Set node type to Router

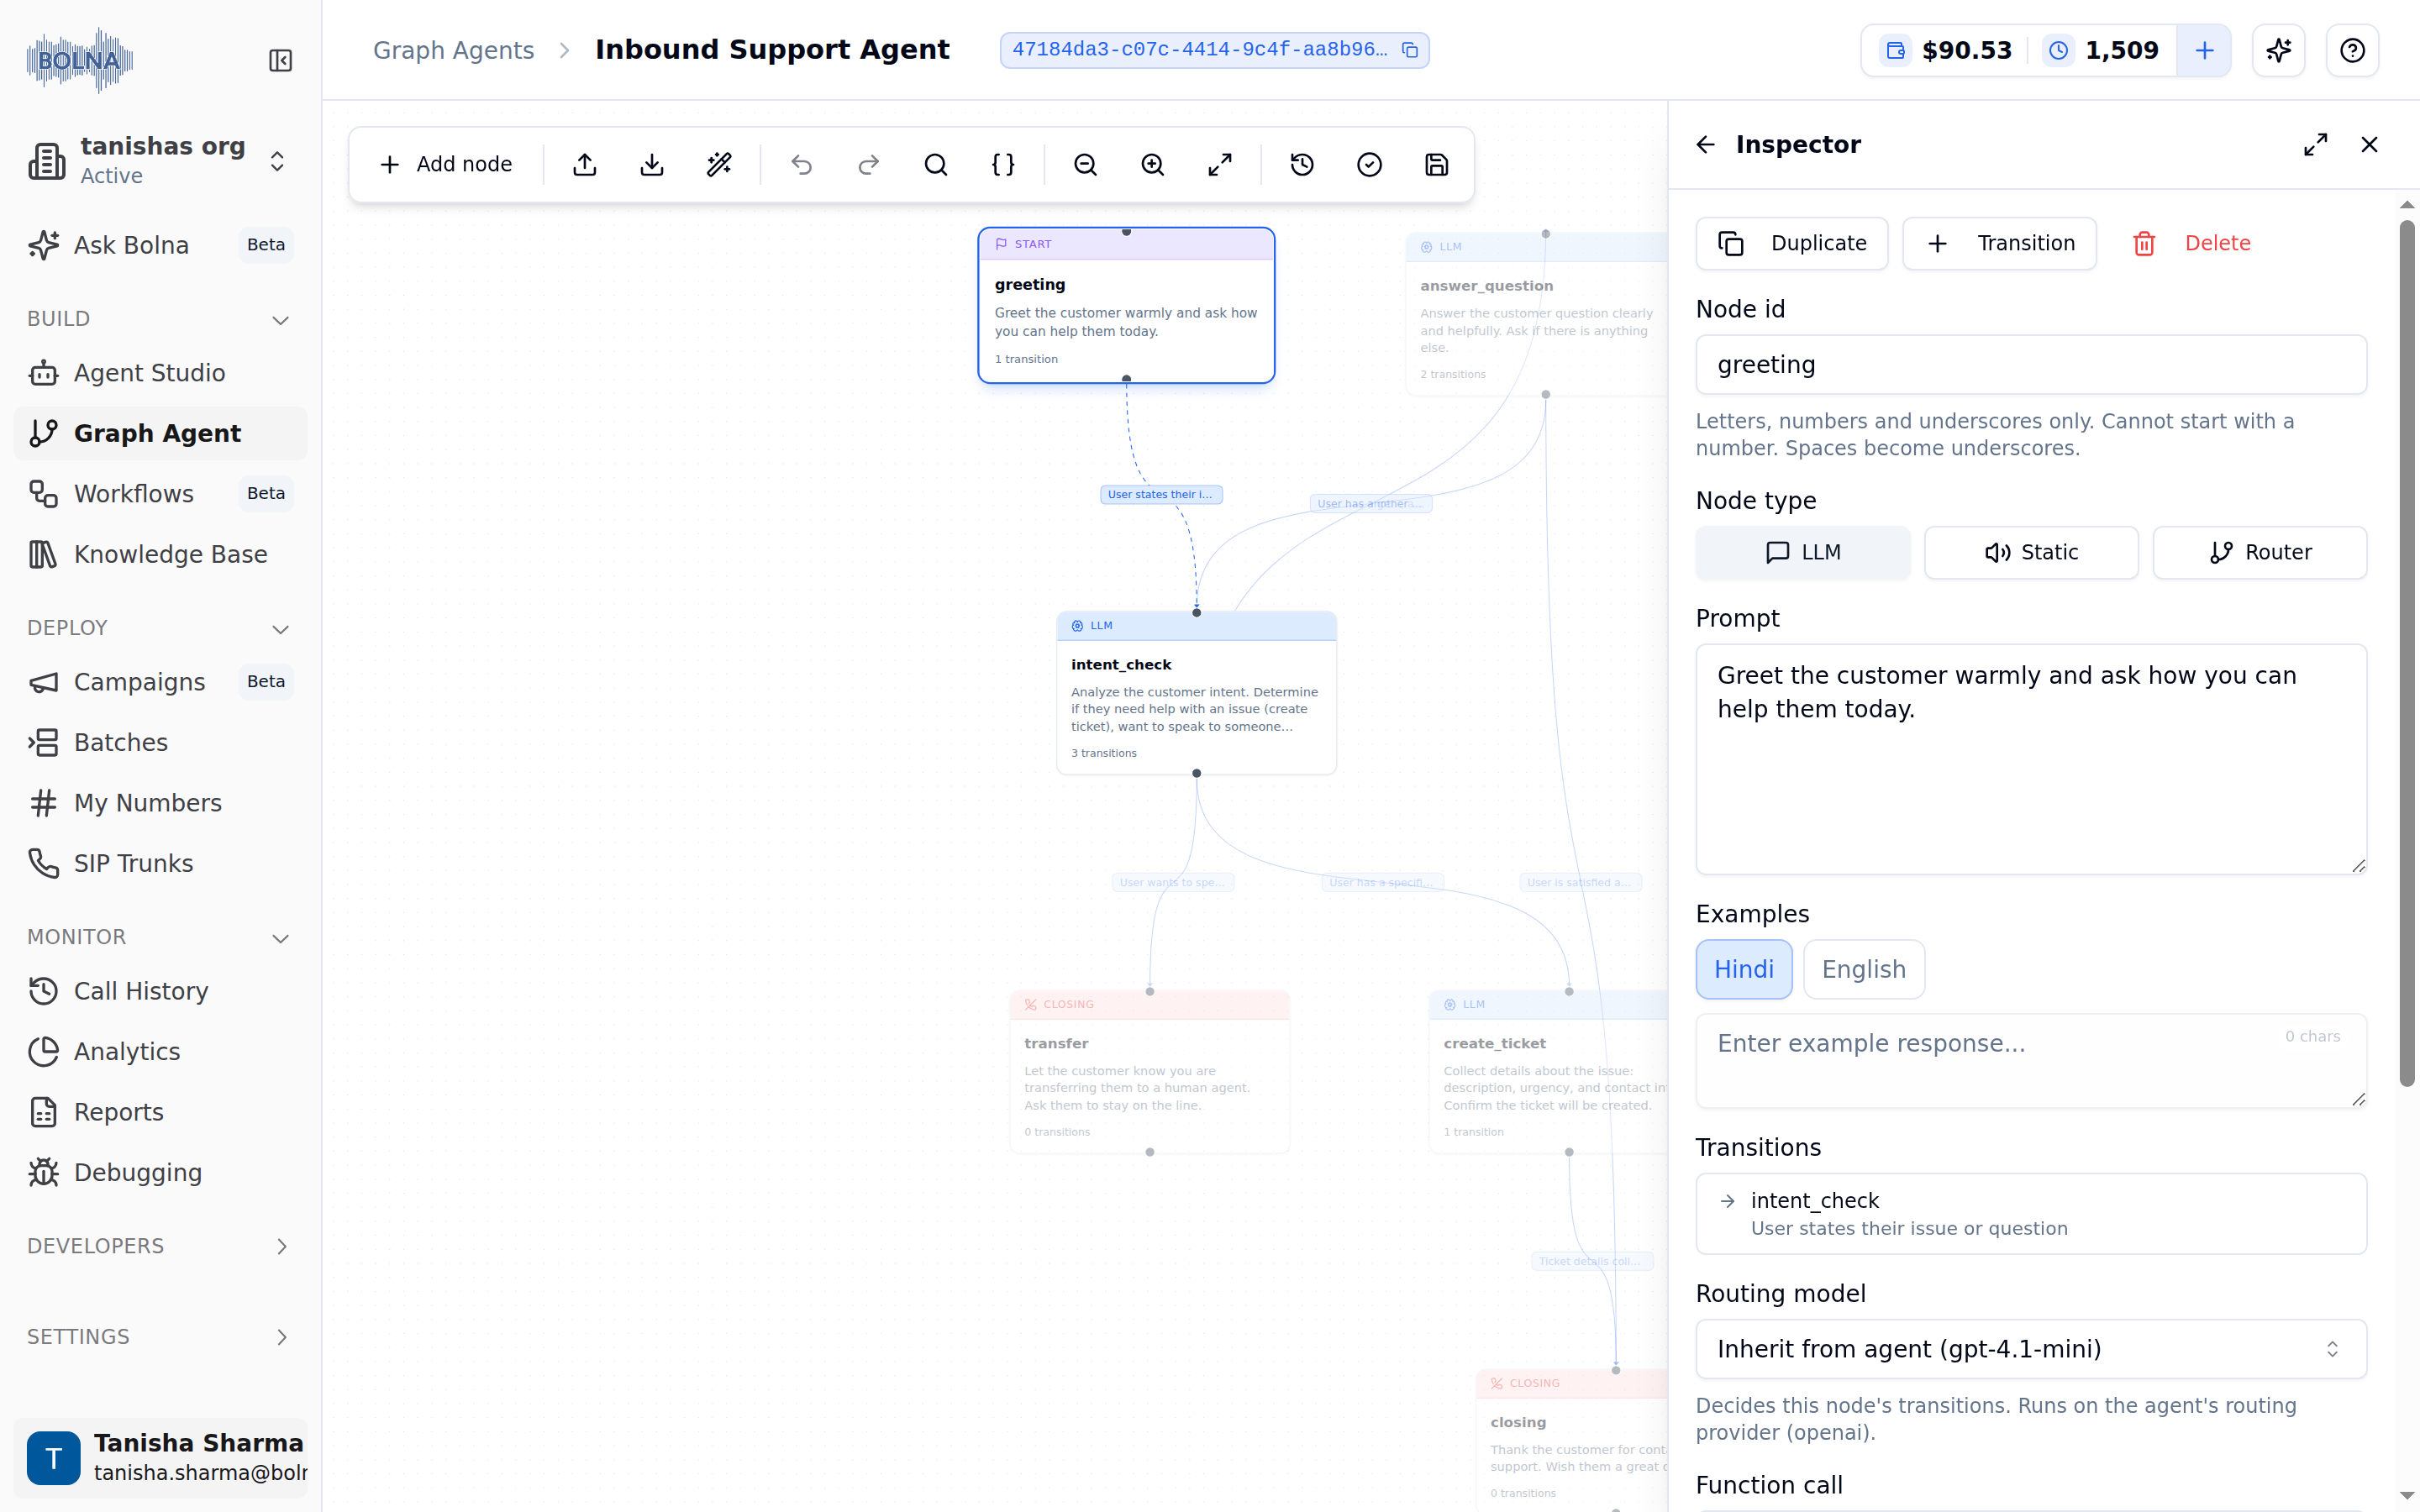(x=2260, y=553)
